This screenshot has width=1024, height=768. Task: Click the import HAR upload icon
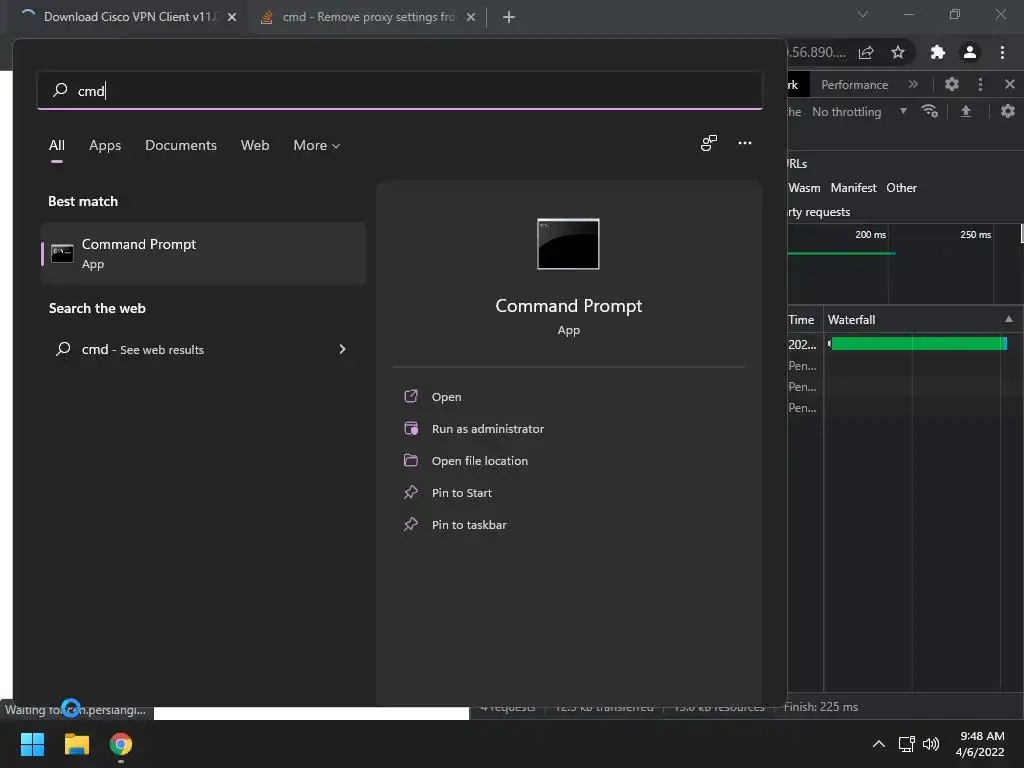point(965,111)
